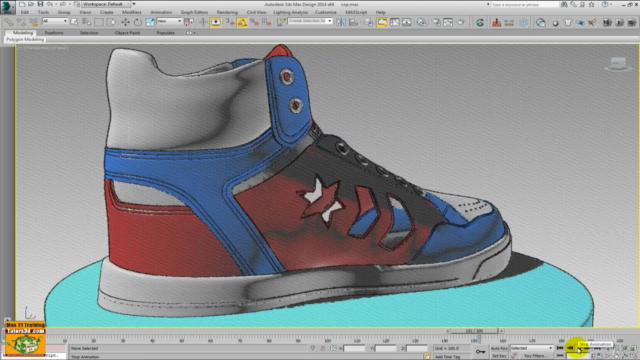
Task: Click the search field 'Type a keyword or phrase'
Action: [x=524, y=4]
